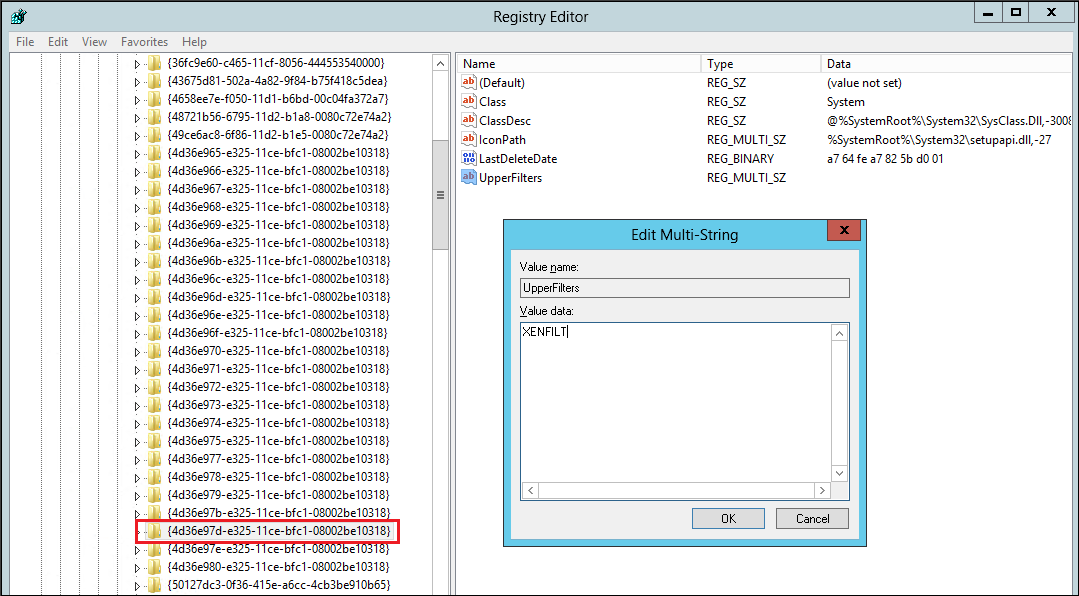Open the View menu

coord(94,42)
